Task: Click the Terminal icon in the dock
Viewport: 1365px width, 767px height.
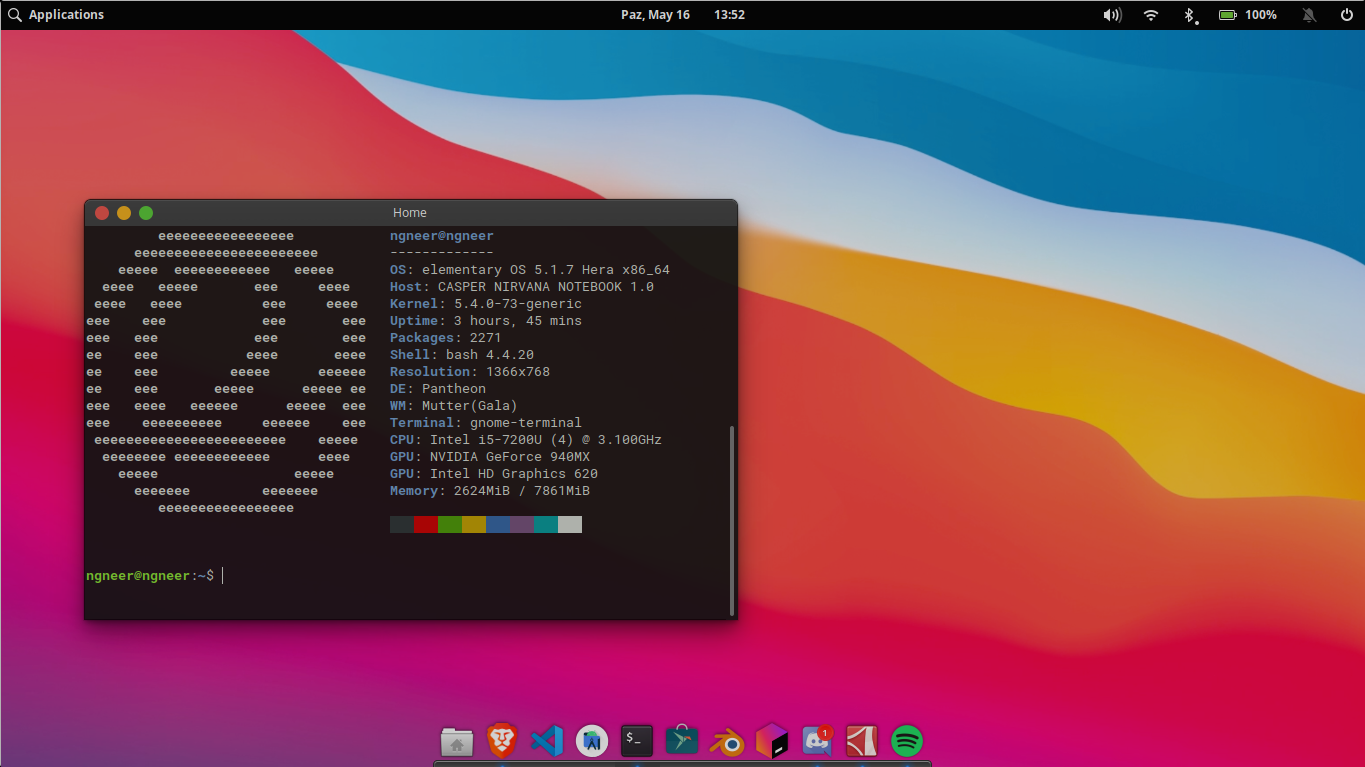Action: point(637,741)
